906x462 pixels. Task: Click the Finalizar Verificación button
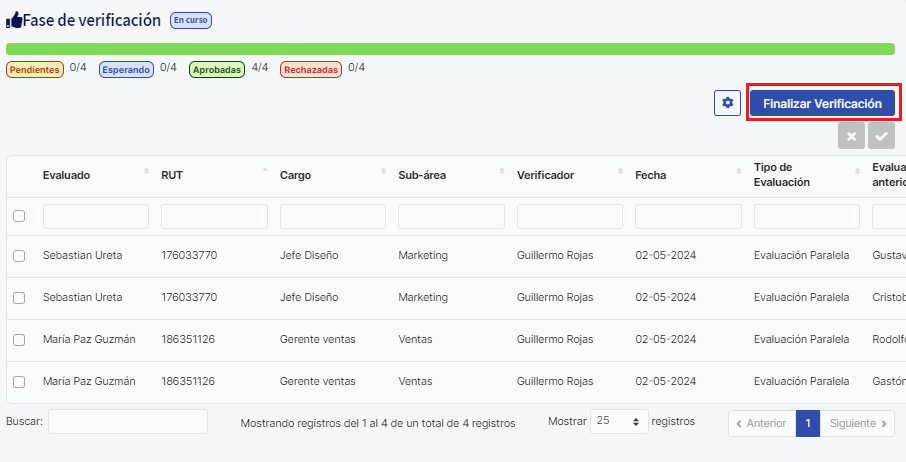click(822, 103)
